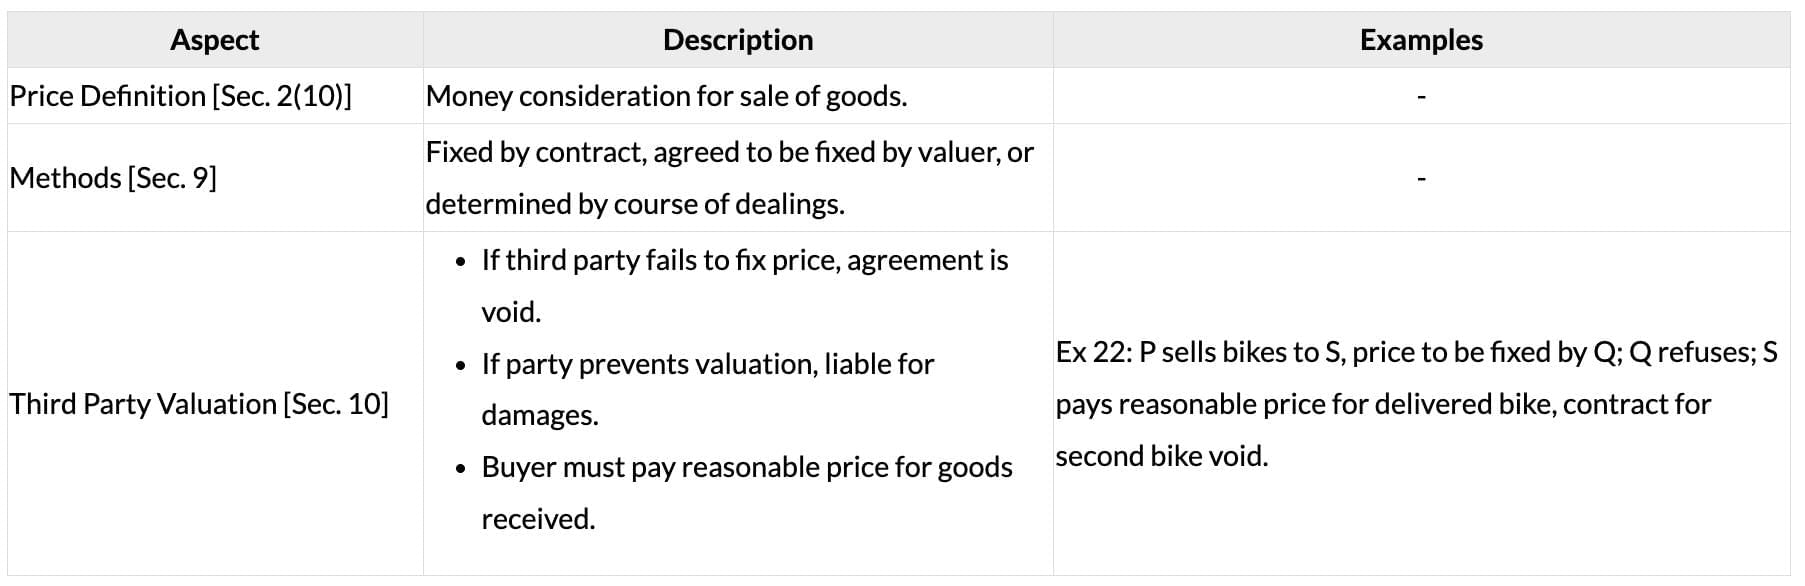Click bullet dot before "Buyer must pay"
1805x586 pixels.
pyautogui.click(x=460, y=469)
